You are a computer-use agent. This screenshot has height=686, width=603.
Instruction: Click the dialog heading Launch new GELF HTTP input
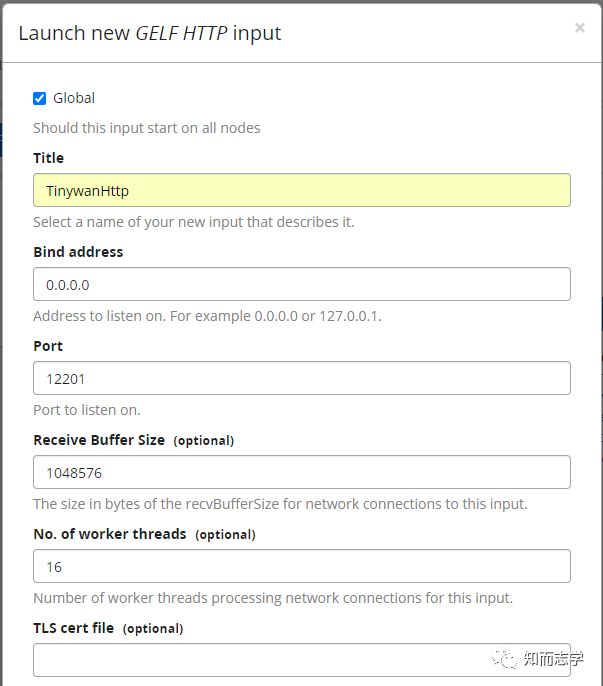150,33
